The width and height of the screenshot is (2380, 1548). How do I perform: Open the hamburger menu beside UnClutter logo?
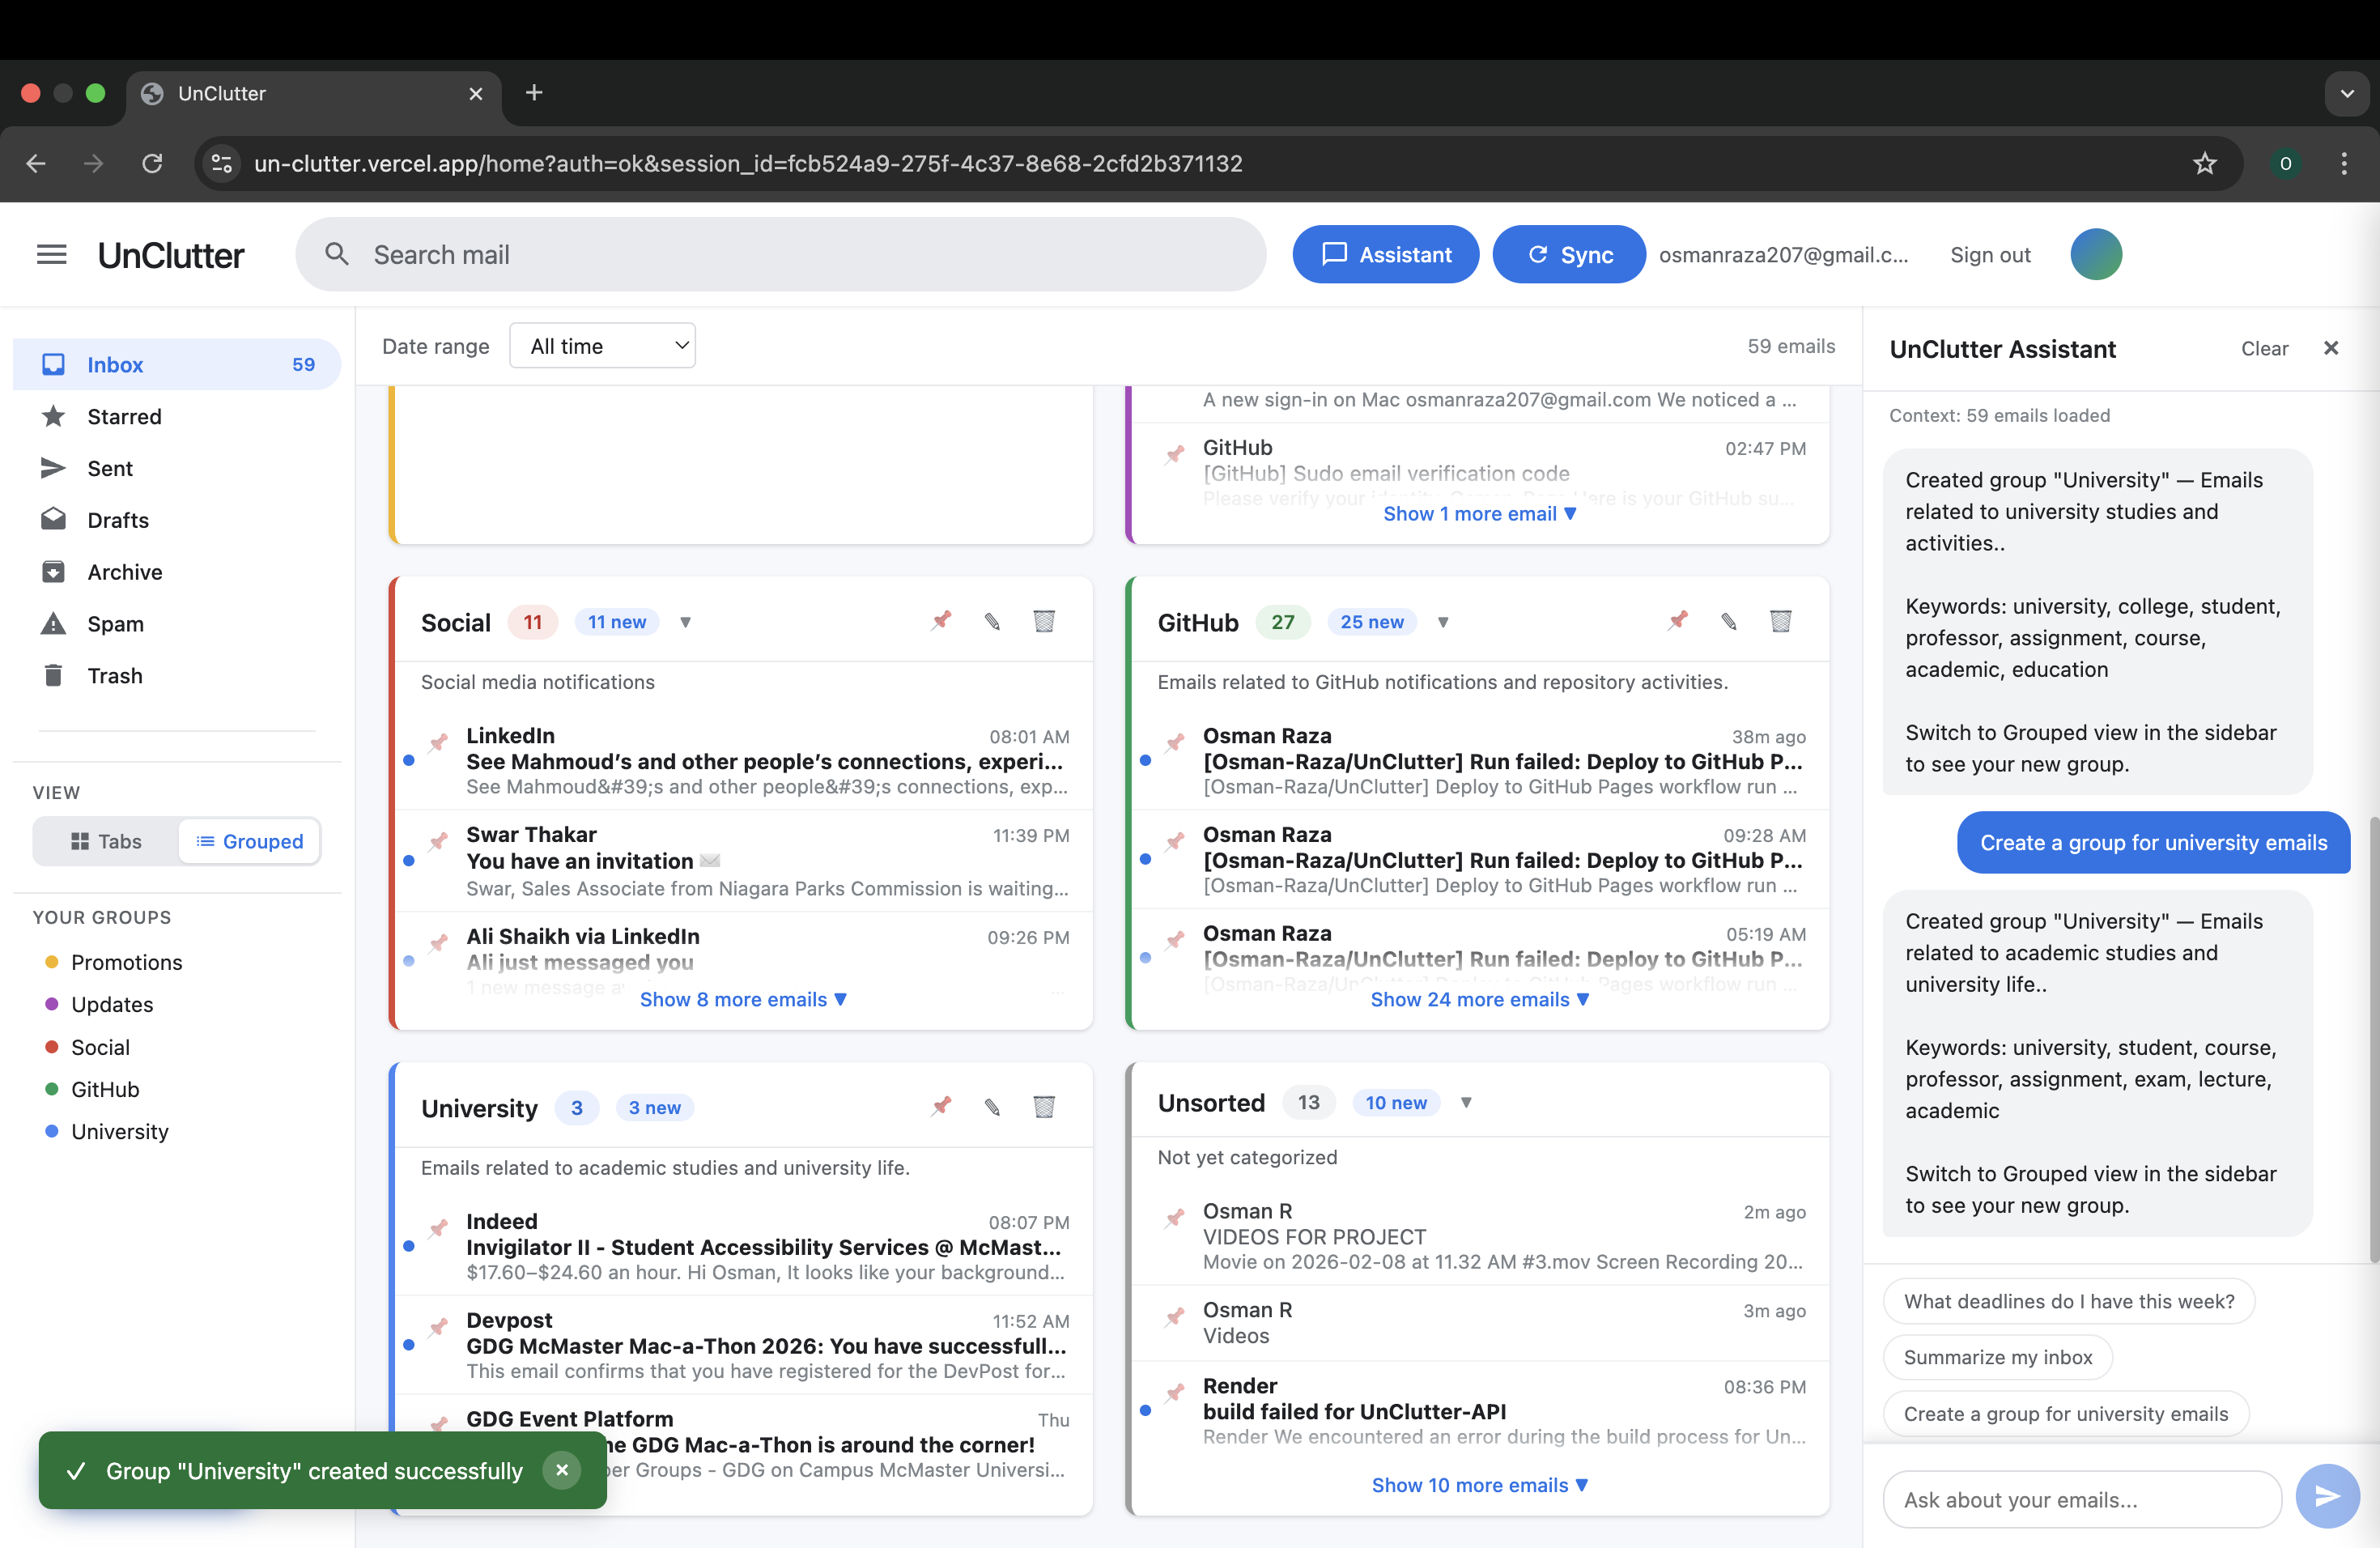point(52,255)
